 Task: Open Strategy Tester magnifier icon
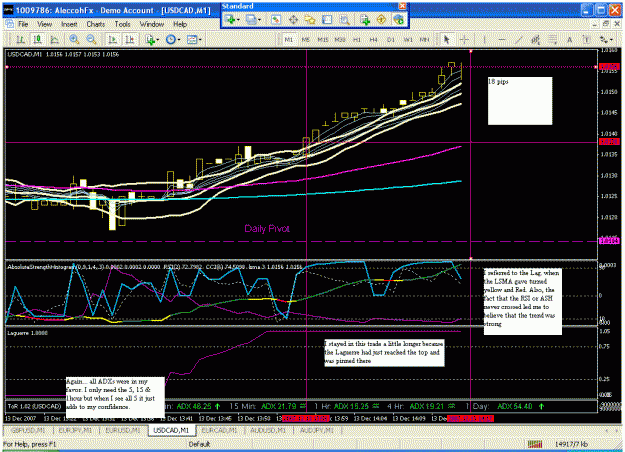[x=344, y=19]
